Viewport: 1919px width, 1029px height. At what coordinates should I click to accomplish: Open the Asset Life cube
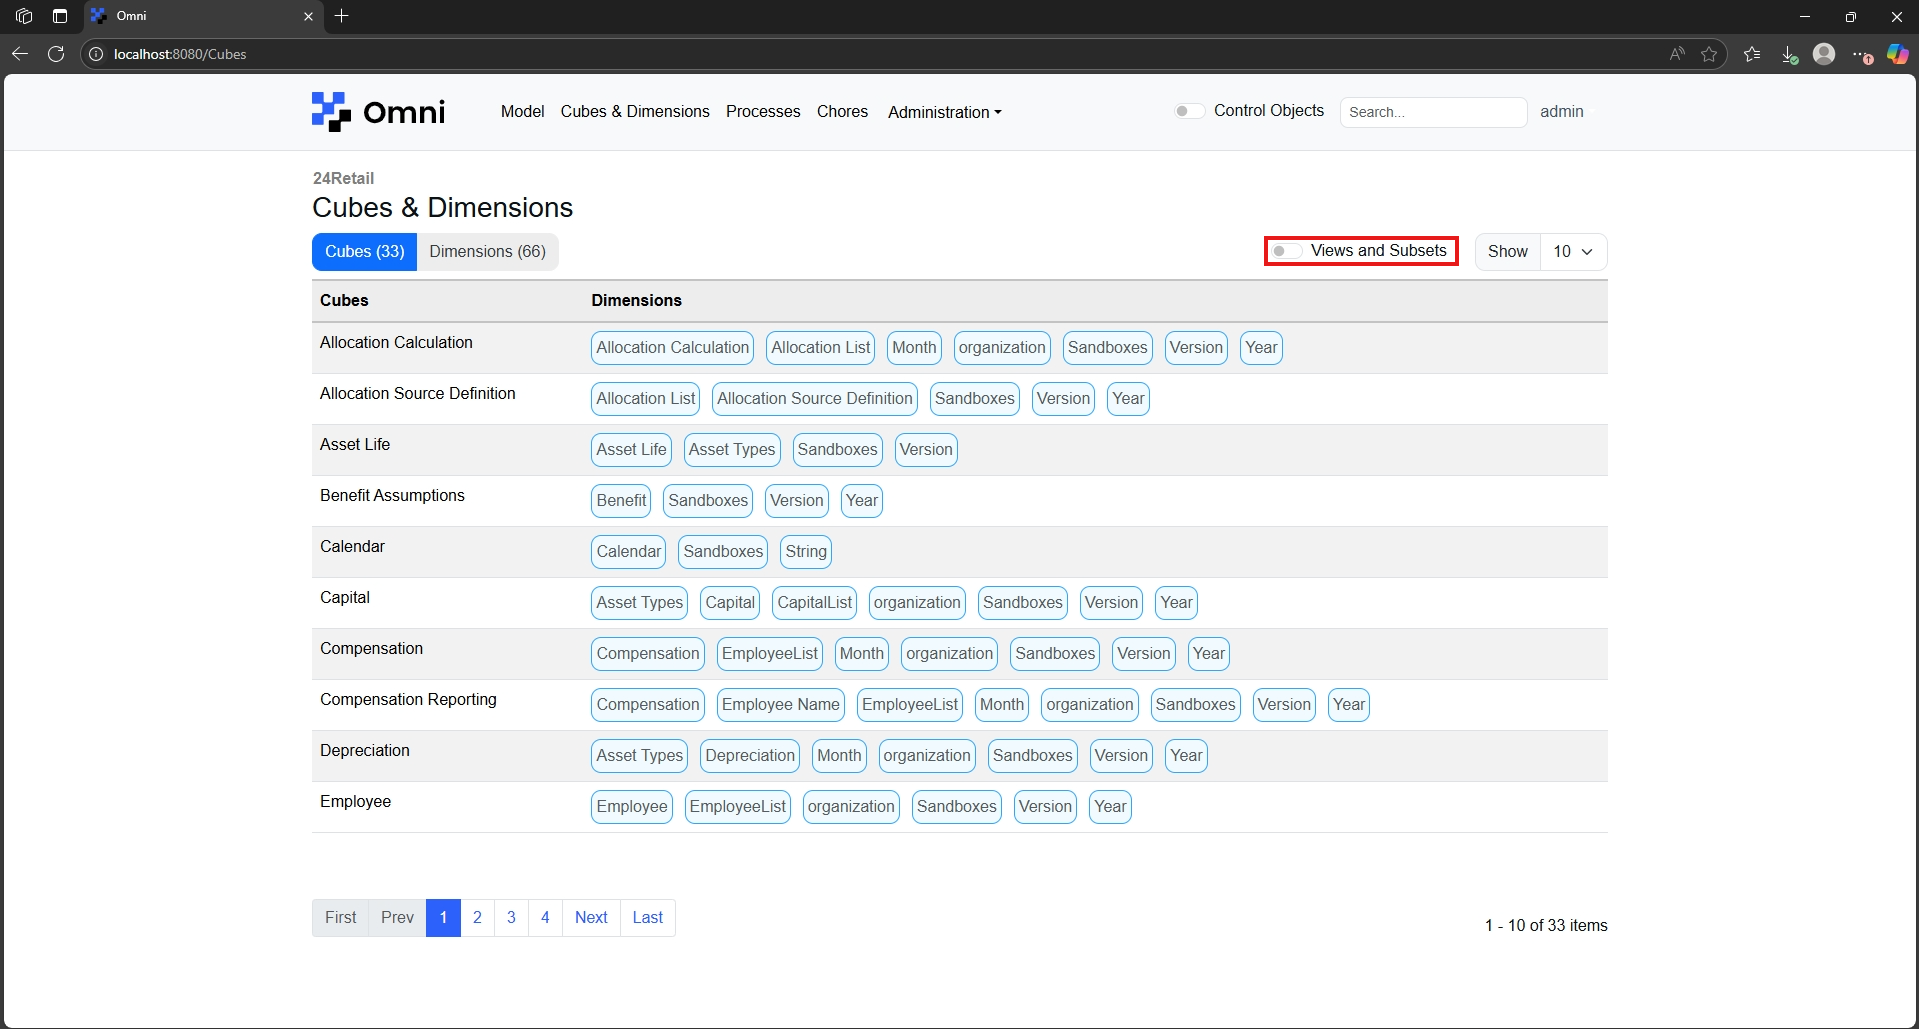[355, 444]
